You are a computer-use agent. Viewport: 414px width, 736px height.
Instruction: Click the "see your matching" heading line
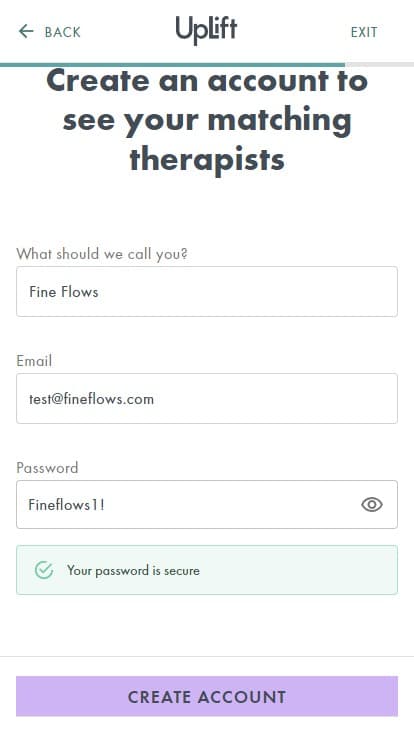pyautogui.click(x=207, y=120)
